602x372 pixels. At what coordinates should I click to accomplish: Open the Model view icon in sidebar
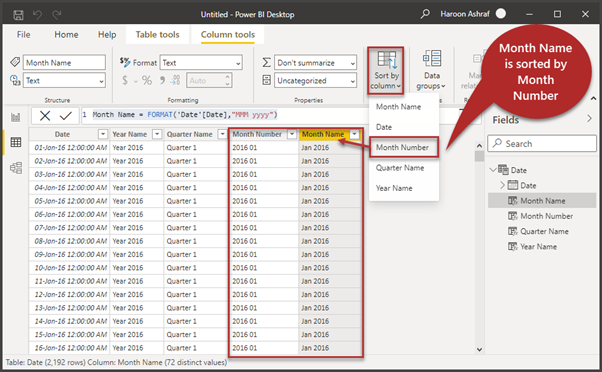pyautogui.click(x=16, y=168)
